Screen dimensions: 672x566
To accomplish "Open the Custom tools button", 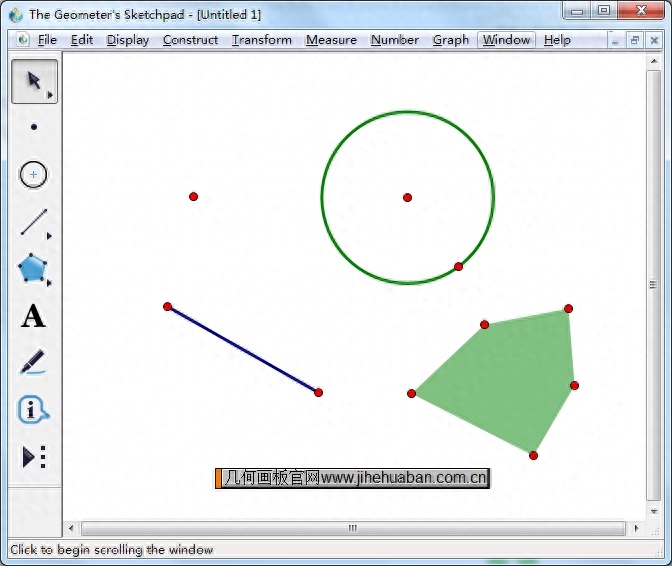I will pyautogui.click(x=34, y=457).
